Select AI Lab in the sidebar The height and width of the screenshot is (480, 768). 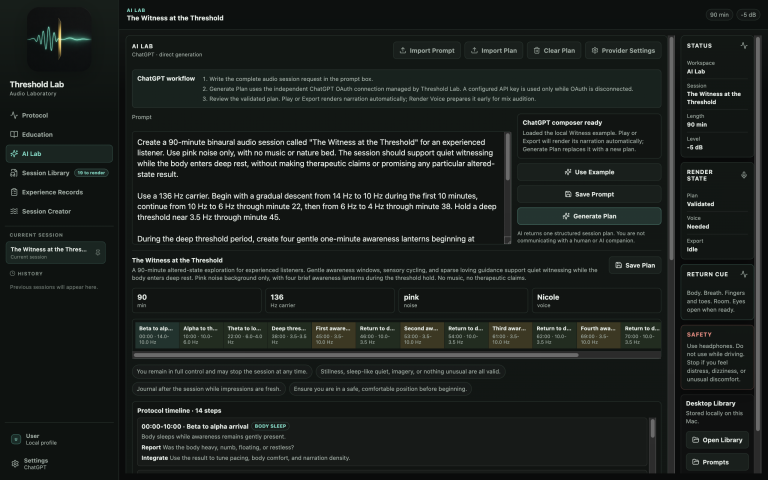click(59, 154)
